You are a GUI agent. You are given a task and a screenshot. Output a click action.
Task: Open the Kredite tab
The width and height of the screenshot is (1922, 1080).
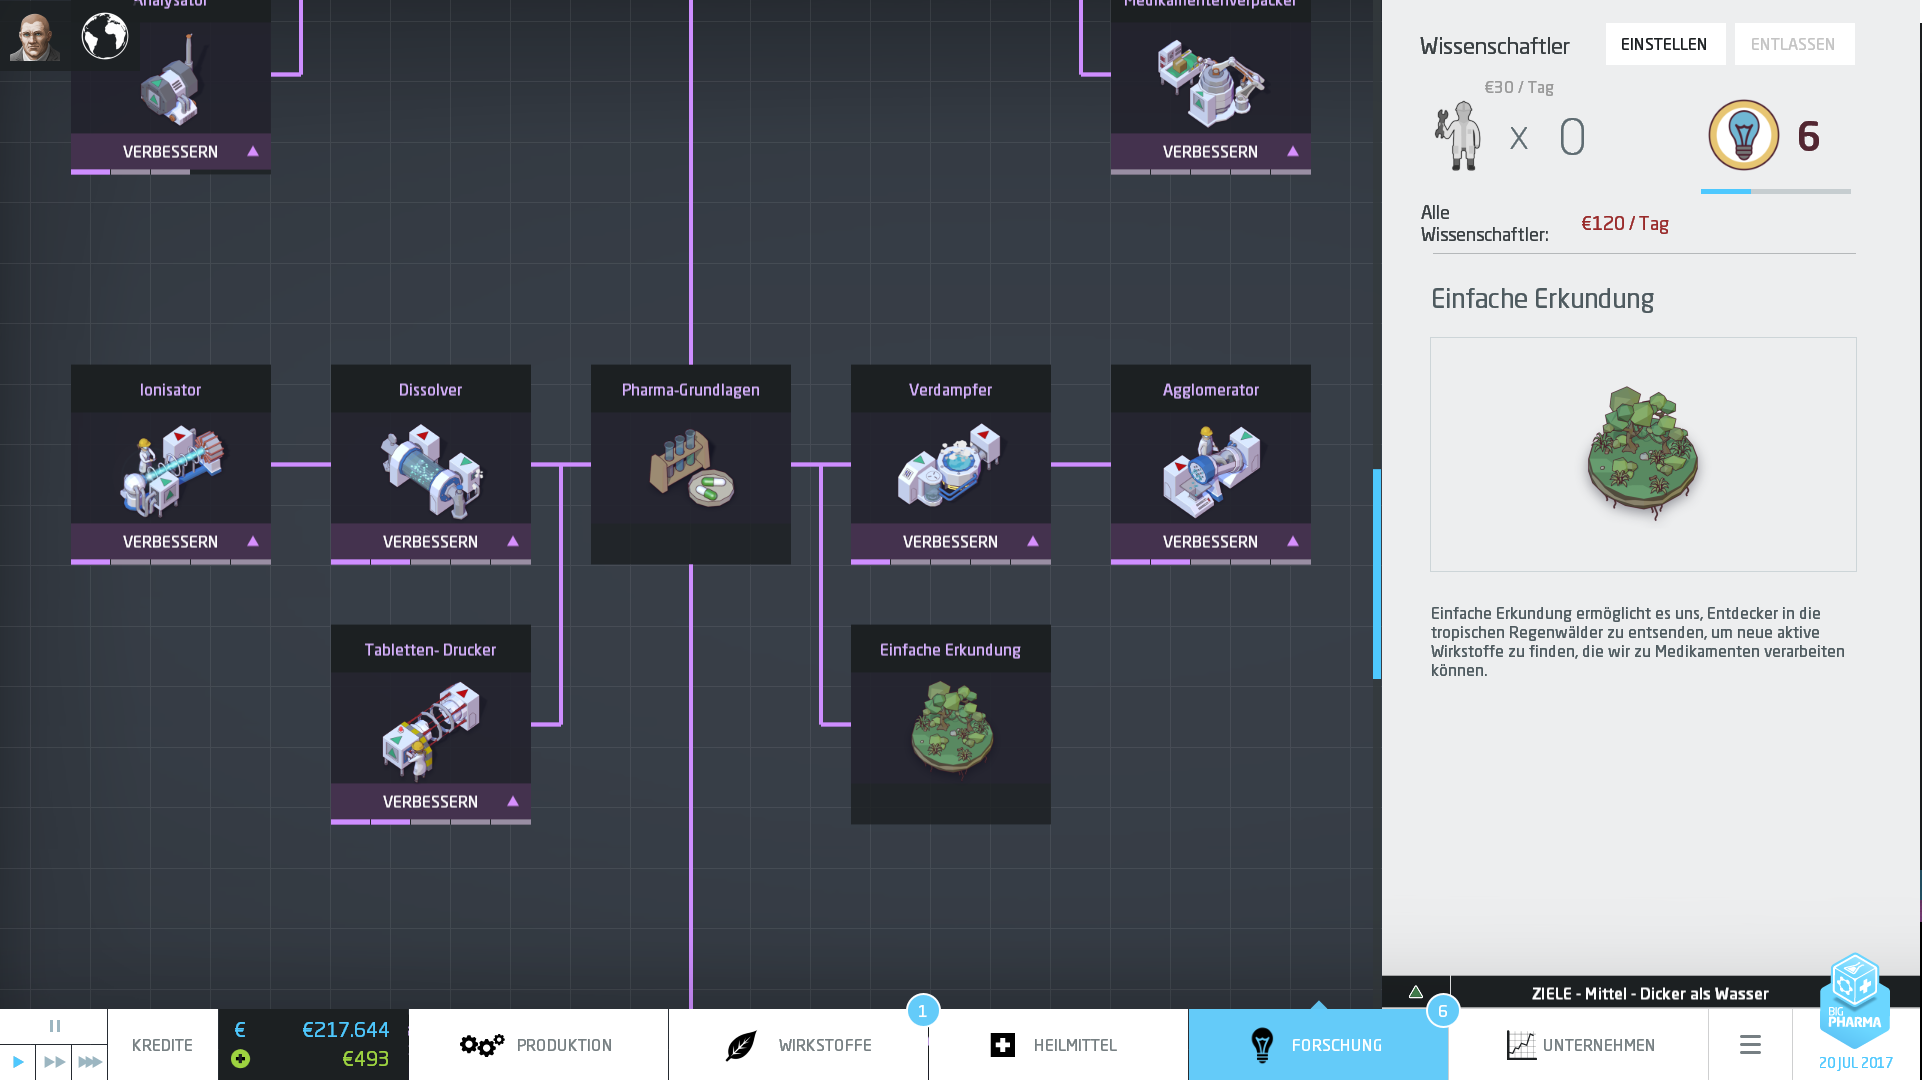point(162,1045)
